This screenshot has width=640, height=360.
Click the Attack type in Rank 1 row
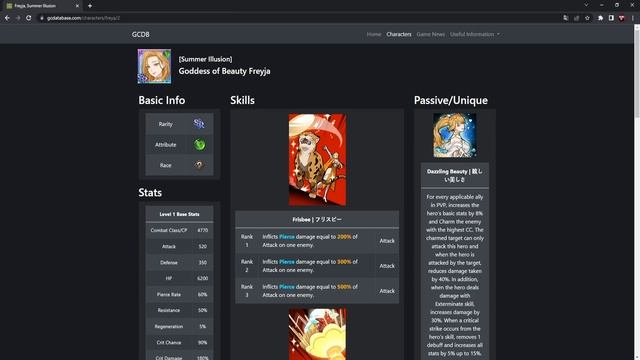(x=387, y=241)
